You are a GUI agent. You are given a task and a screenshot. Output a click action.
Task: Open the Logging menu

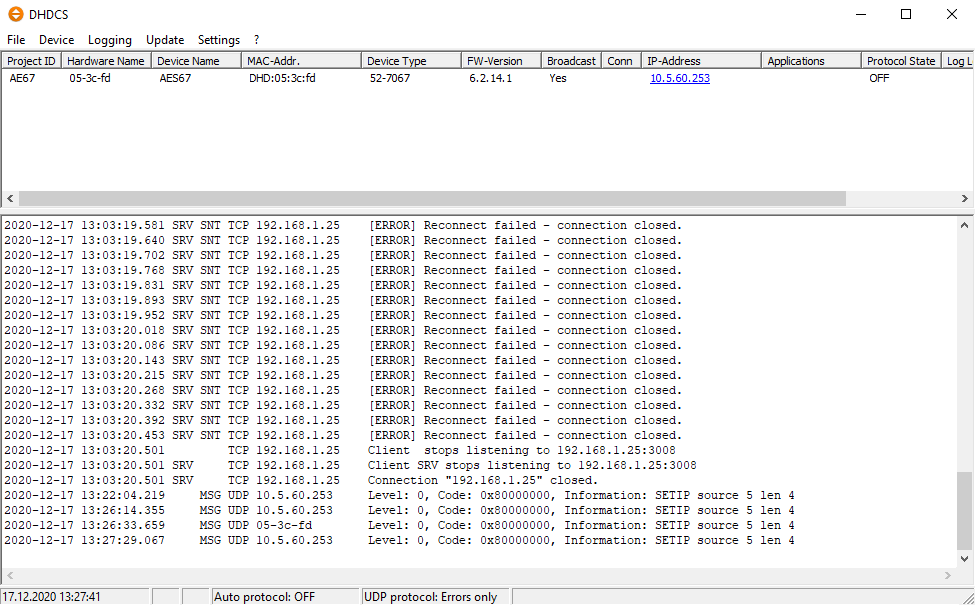(109, 40)
